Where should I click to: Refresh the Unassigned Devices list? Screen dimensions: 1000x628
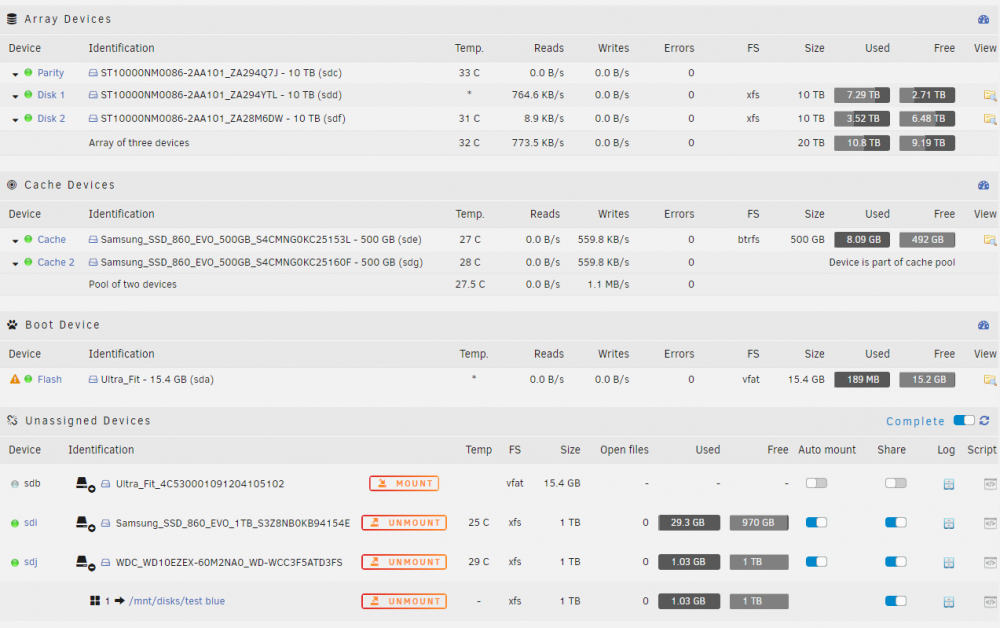pos(985,421)
